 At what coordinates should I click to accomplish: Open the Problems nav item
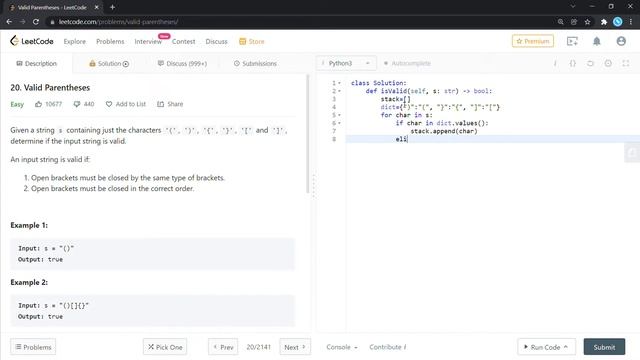(x=110, y=41)
